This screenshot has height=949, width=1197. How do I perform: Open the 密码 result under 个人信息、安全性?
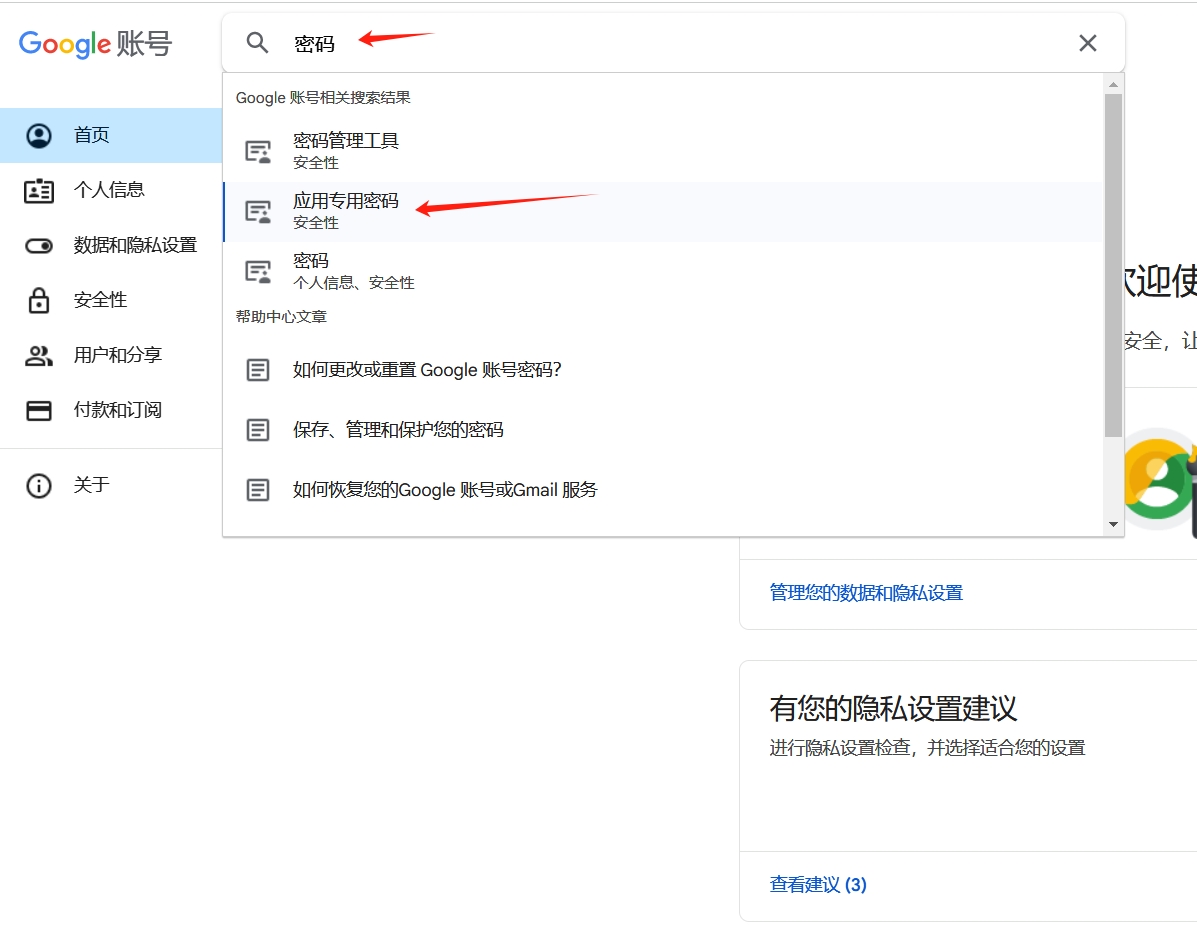663,271
